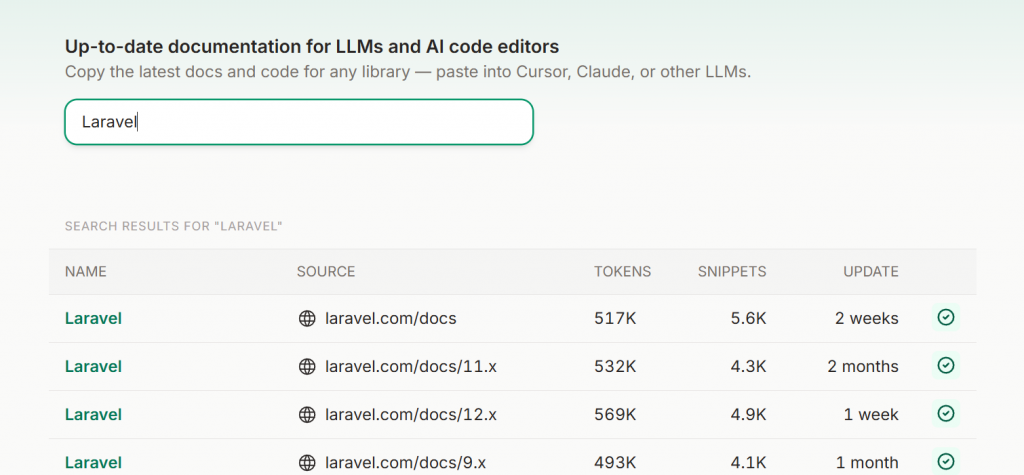Click the globe icon beside laravel.com/docs/12.x
Viewport: 1024px width, 475px height.
pyautogui.click(x=307, y=415)
